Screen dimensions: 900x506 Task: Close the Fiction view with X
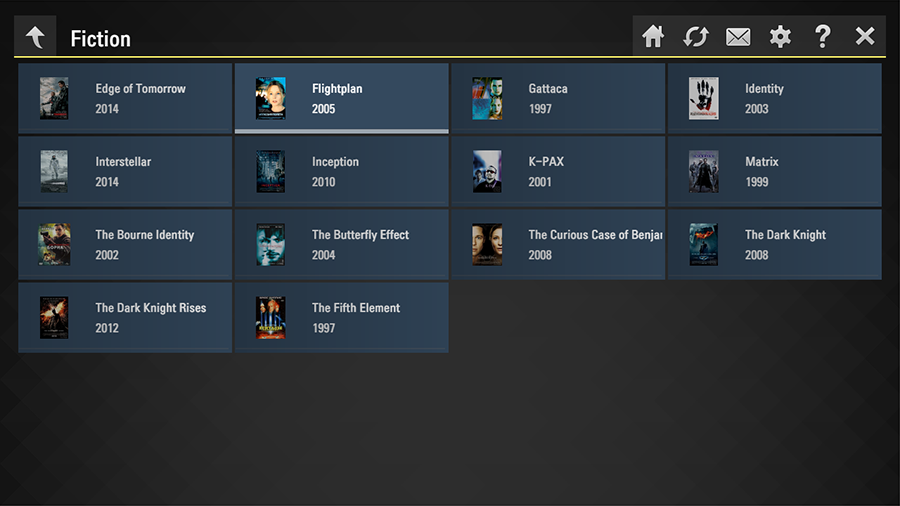click(x=865, y=36)
